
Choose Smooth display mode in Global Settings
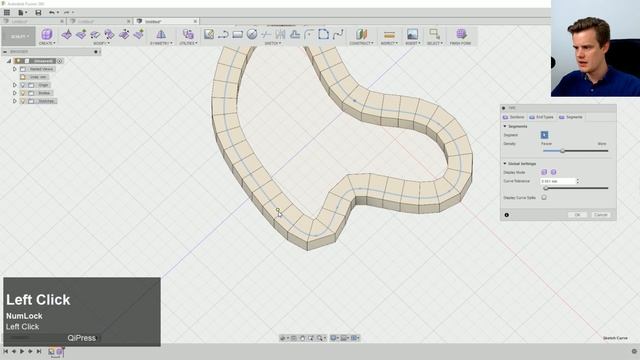point(553,172)
